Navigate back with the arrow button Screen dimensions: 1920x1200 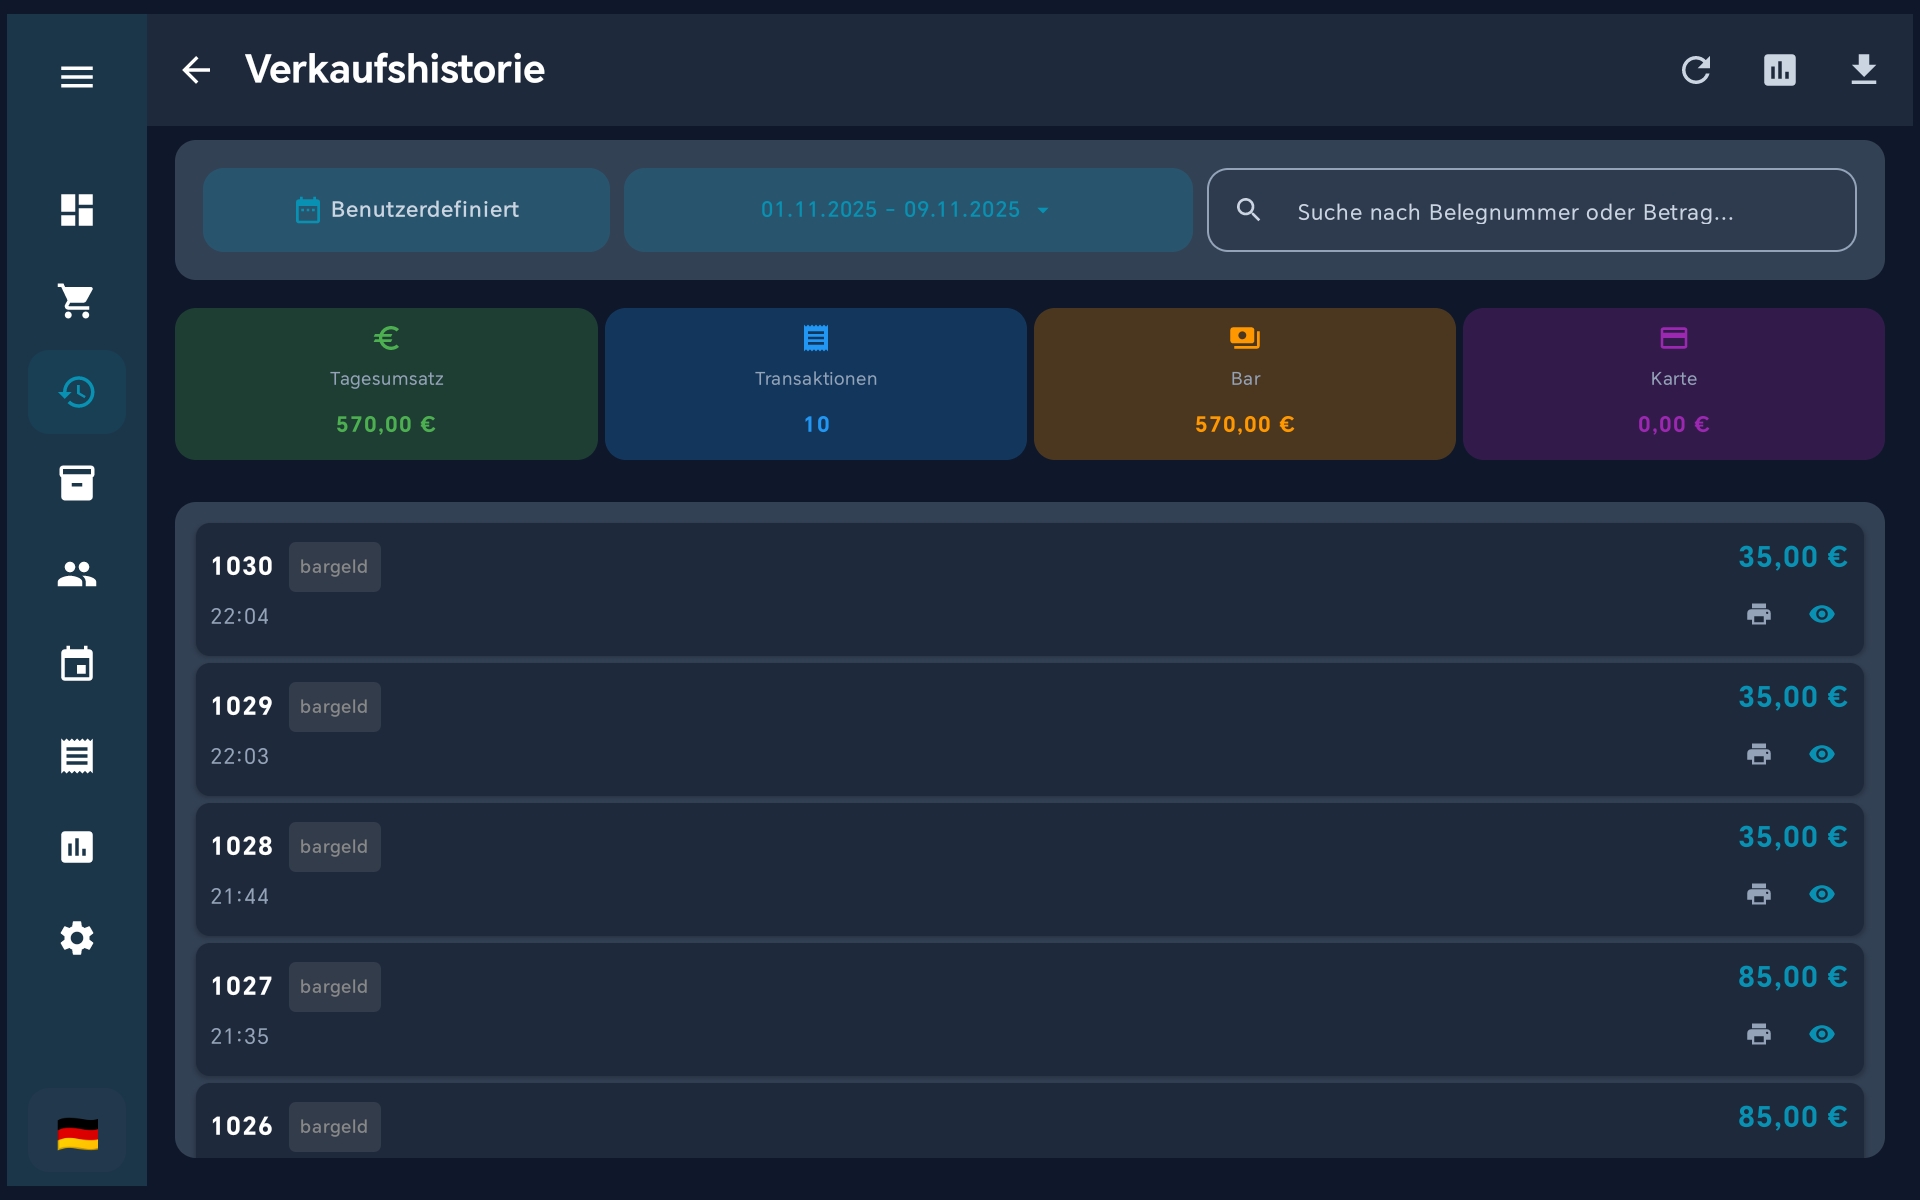tap(196, 69)
